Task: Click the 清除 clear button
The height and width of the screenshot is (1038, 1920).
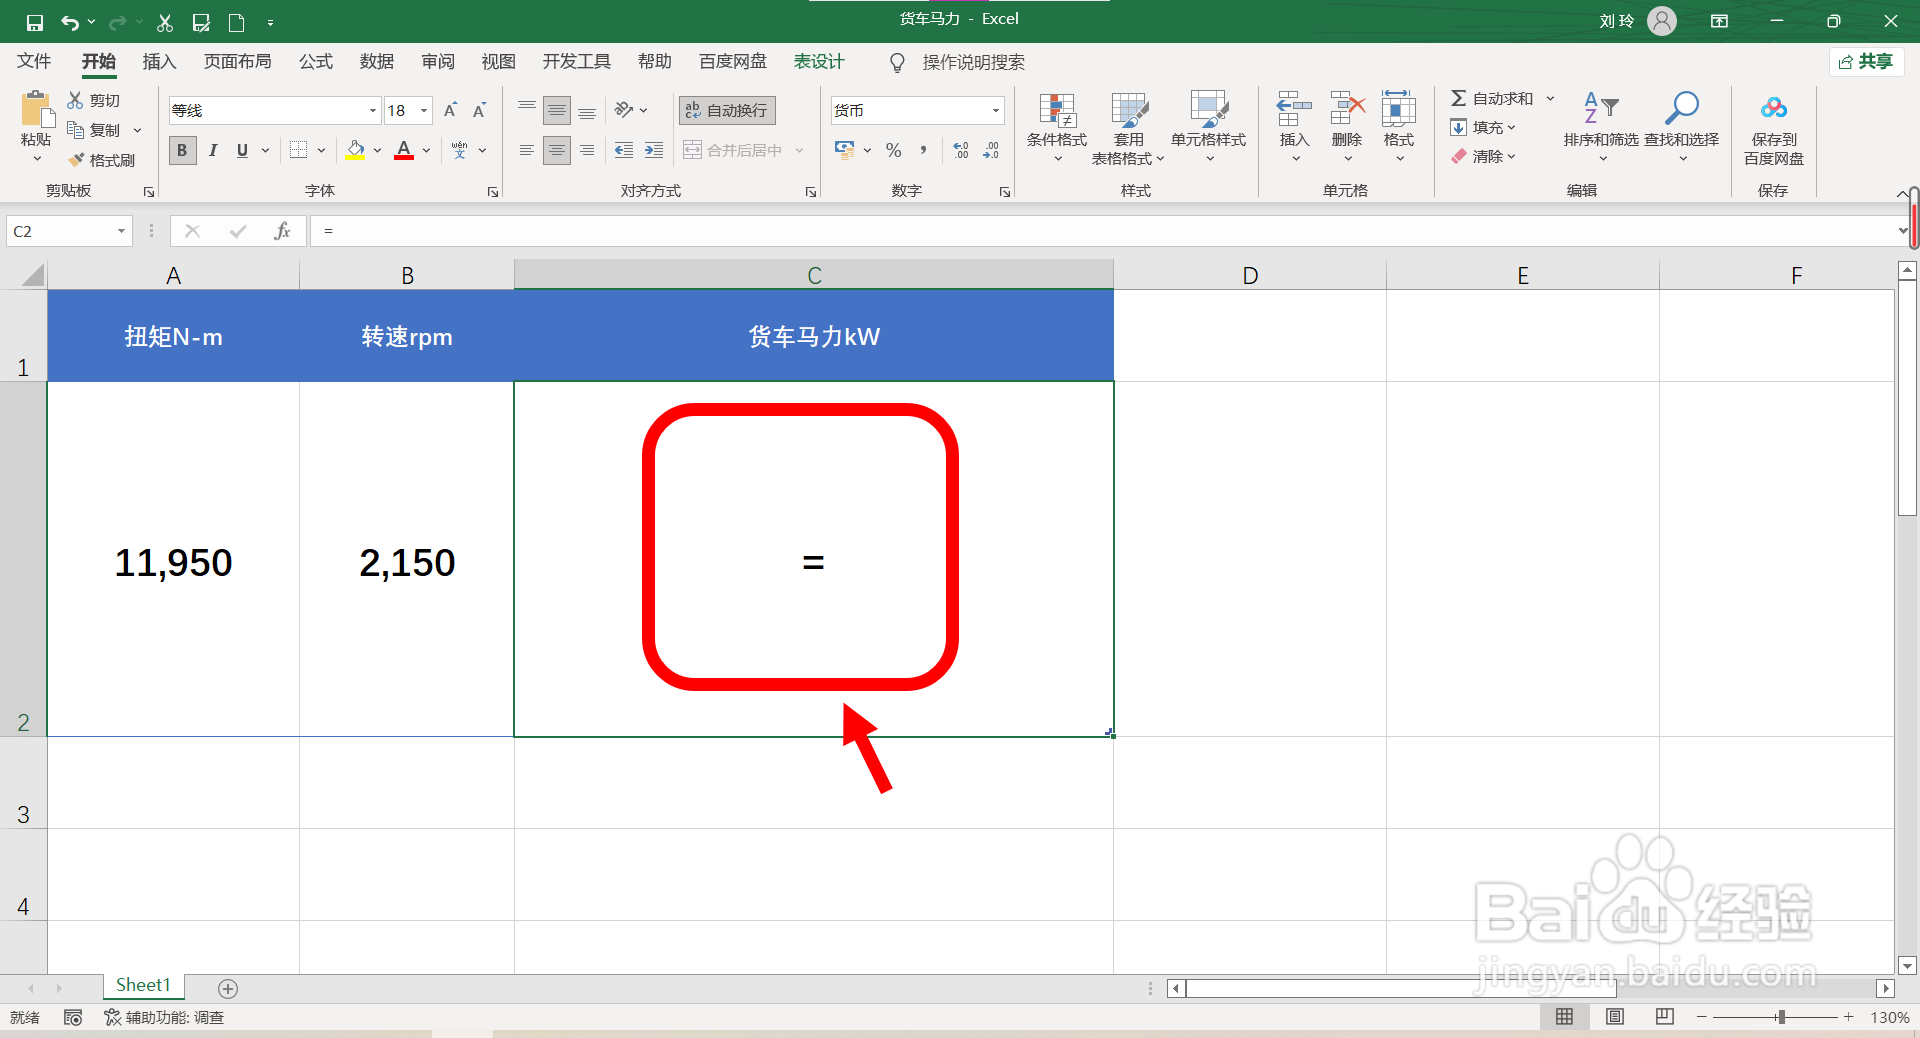Action: pyautogui.click(x=1484, y=156)
